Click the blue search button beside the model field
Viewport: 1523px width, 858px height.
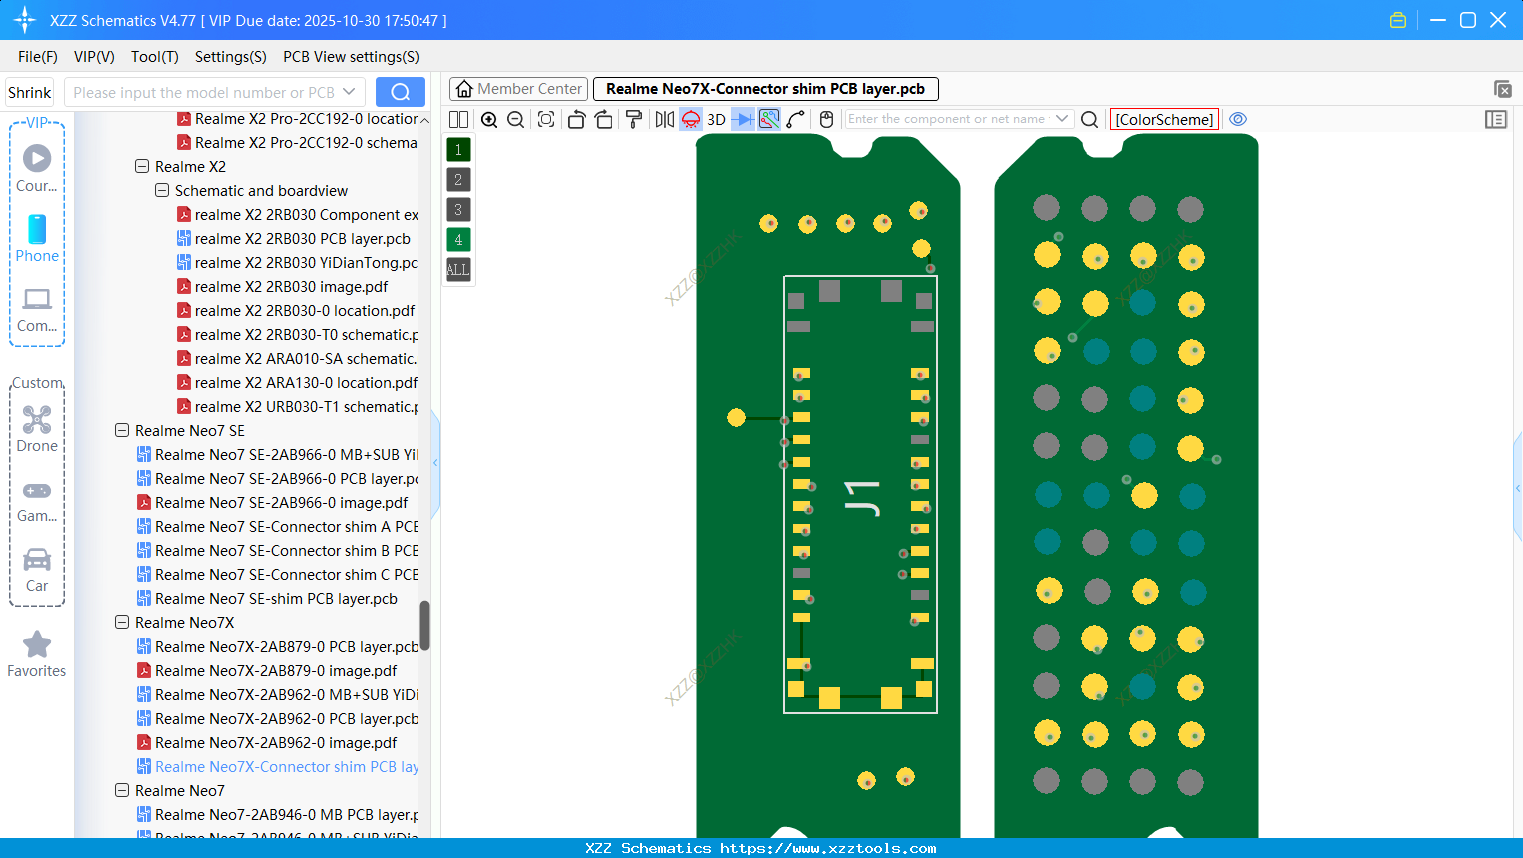(400, 92)
